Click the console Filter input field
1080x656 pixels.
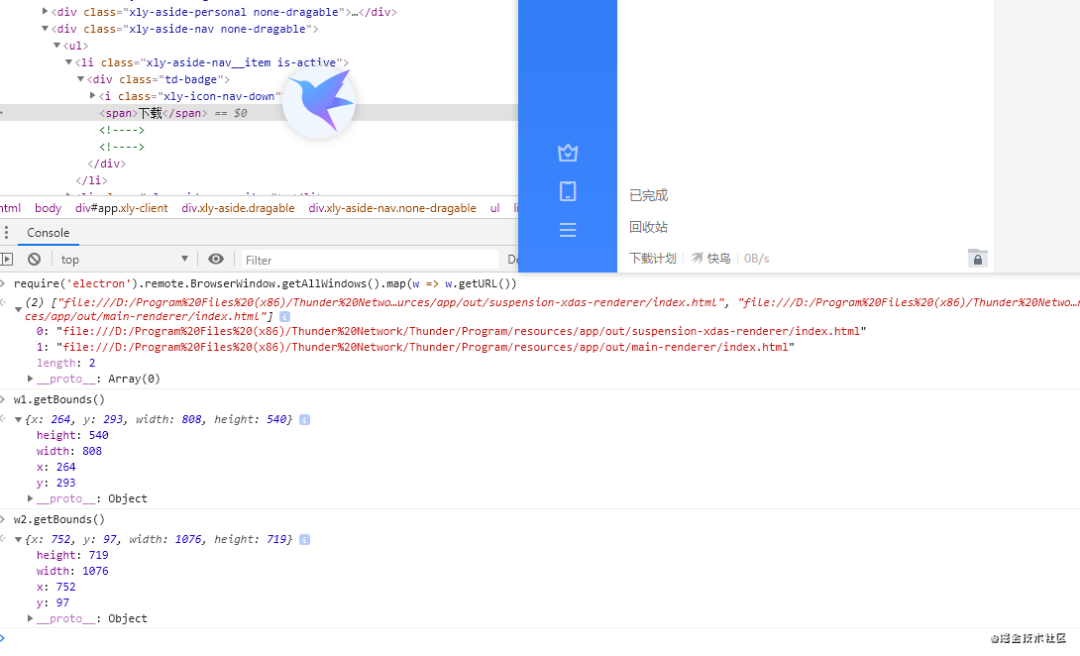click(369, 260)
